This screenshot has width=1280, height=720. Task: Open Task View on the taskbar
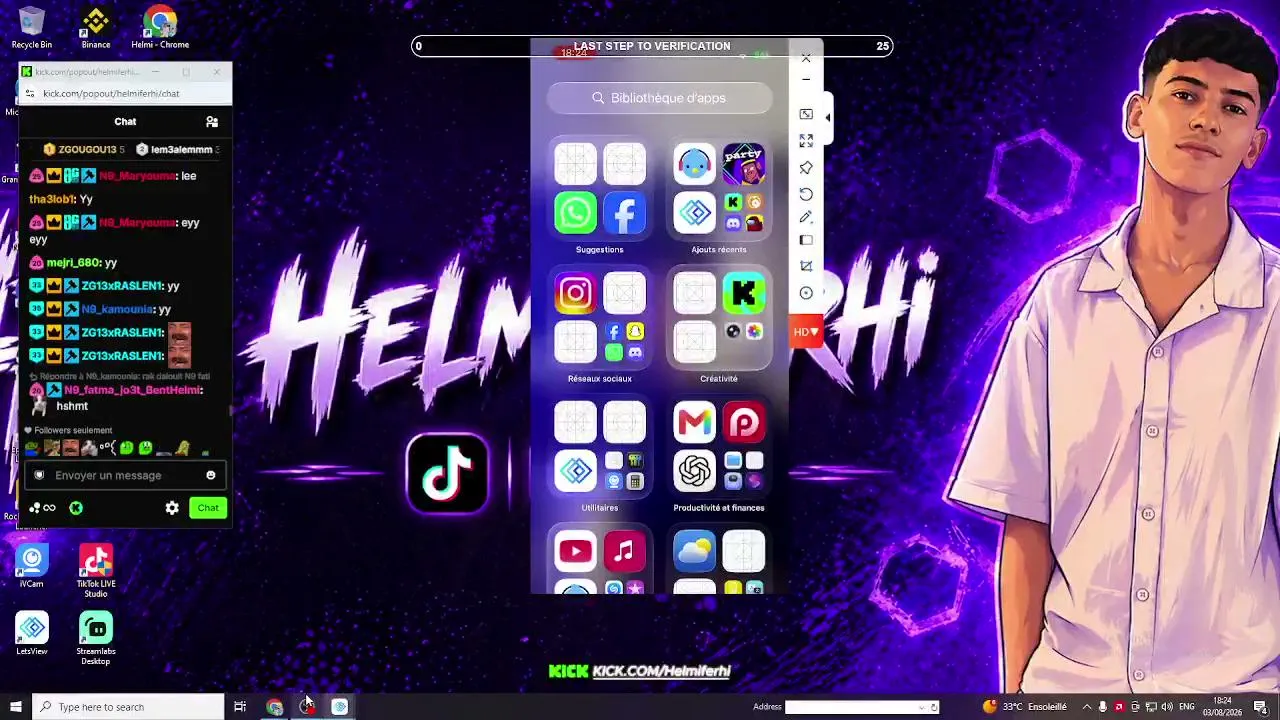pyautogui.click(x=240, y=707)
